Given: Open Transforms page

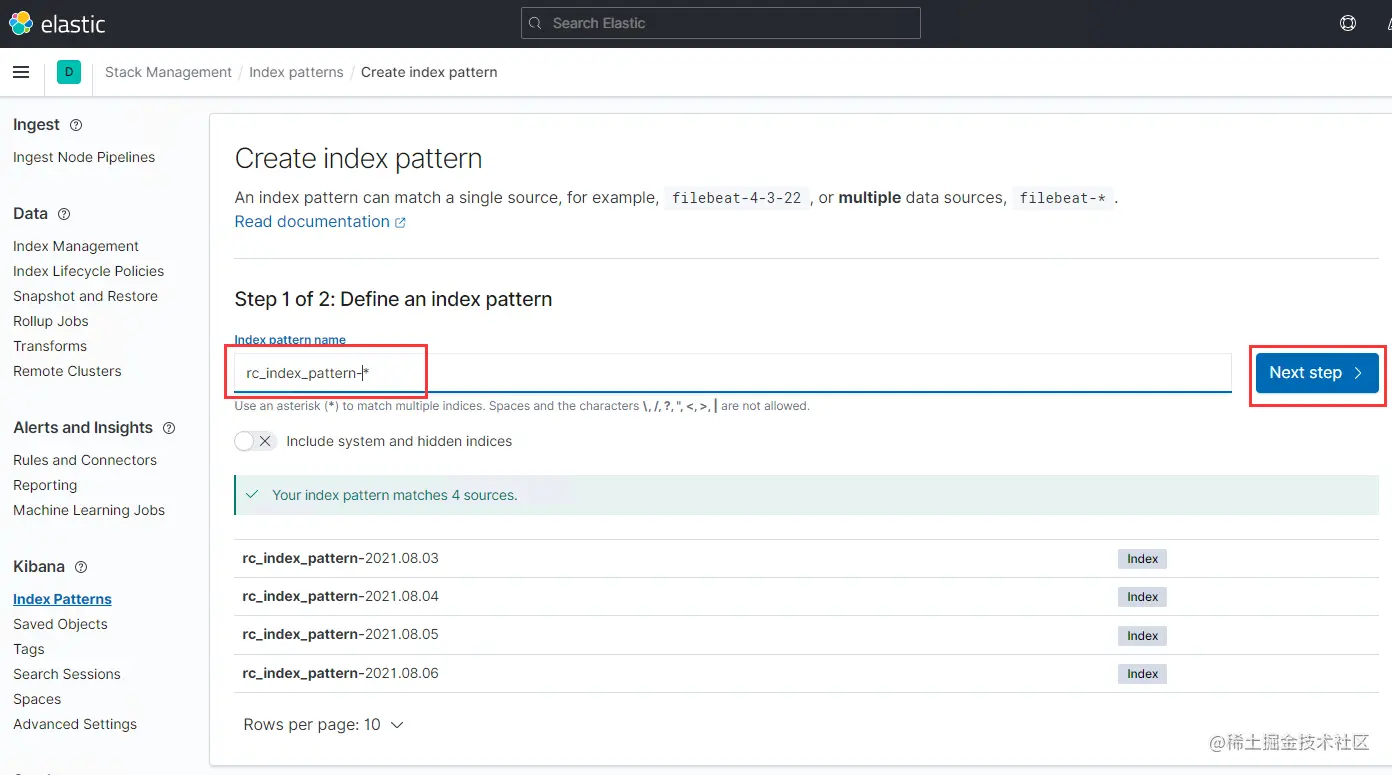Looking at the screenshot, I should (50, 346).
